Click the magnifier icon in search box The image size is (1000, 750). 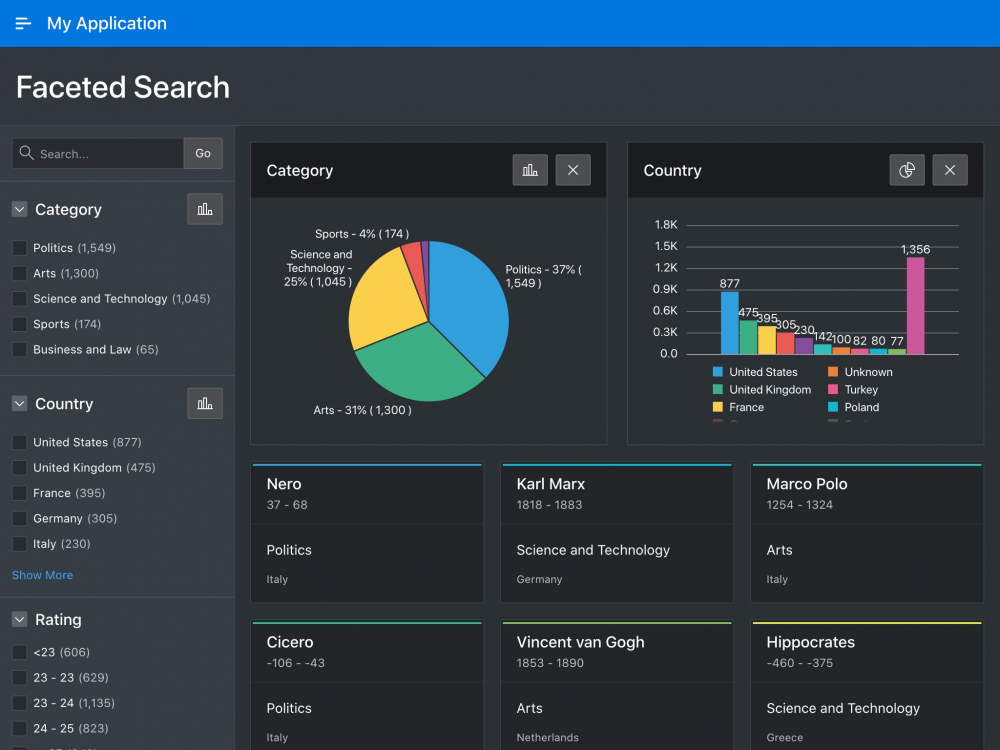[27, 154]
